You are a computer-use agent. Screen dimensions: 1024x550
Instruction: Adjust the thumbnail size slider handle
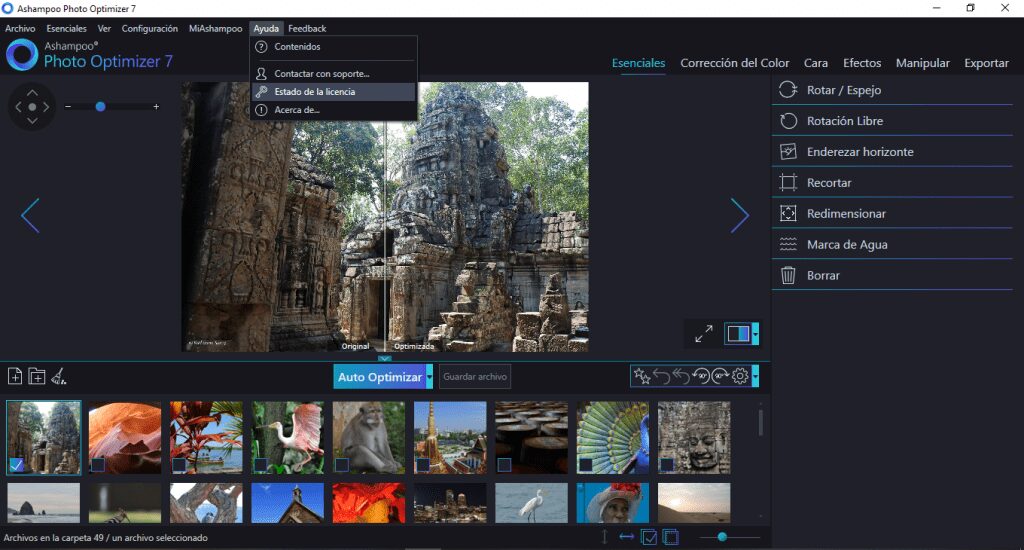pos(722,537)
